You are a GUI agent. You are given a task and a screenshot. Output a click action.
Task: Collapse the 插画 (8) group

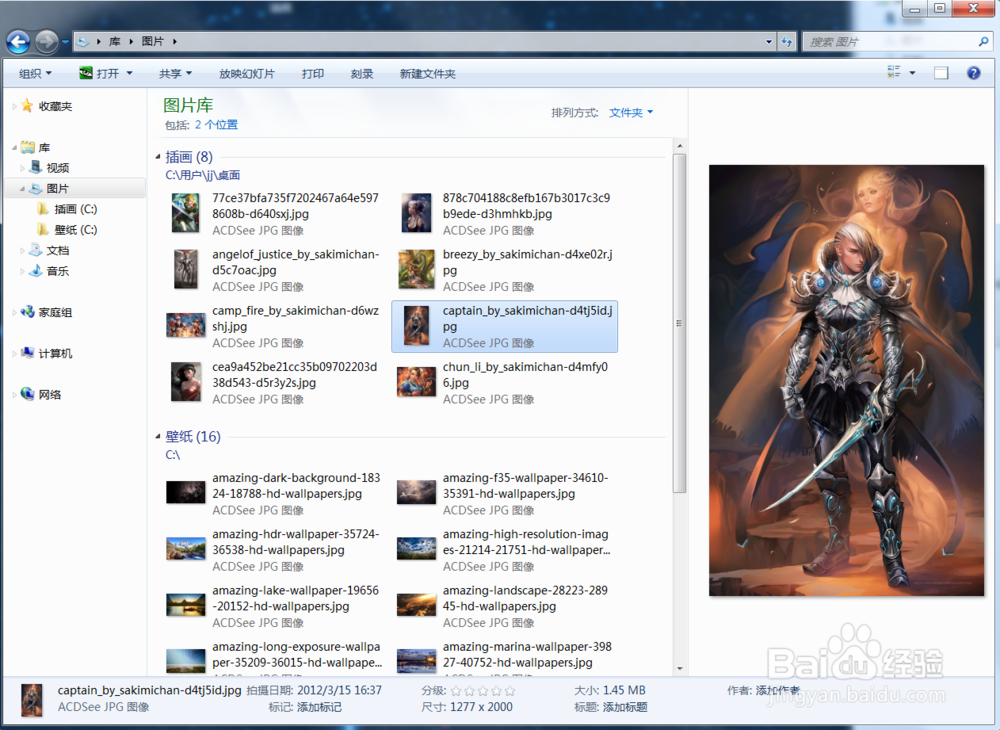coord(158,157)
